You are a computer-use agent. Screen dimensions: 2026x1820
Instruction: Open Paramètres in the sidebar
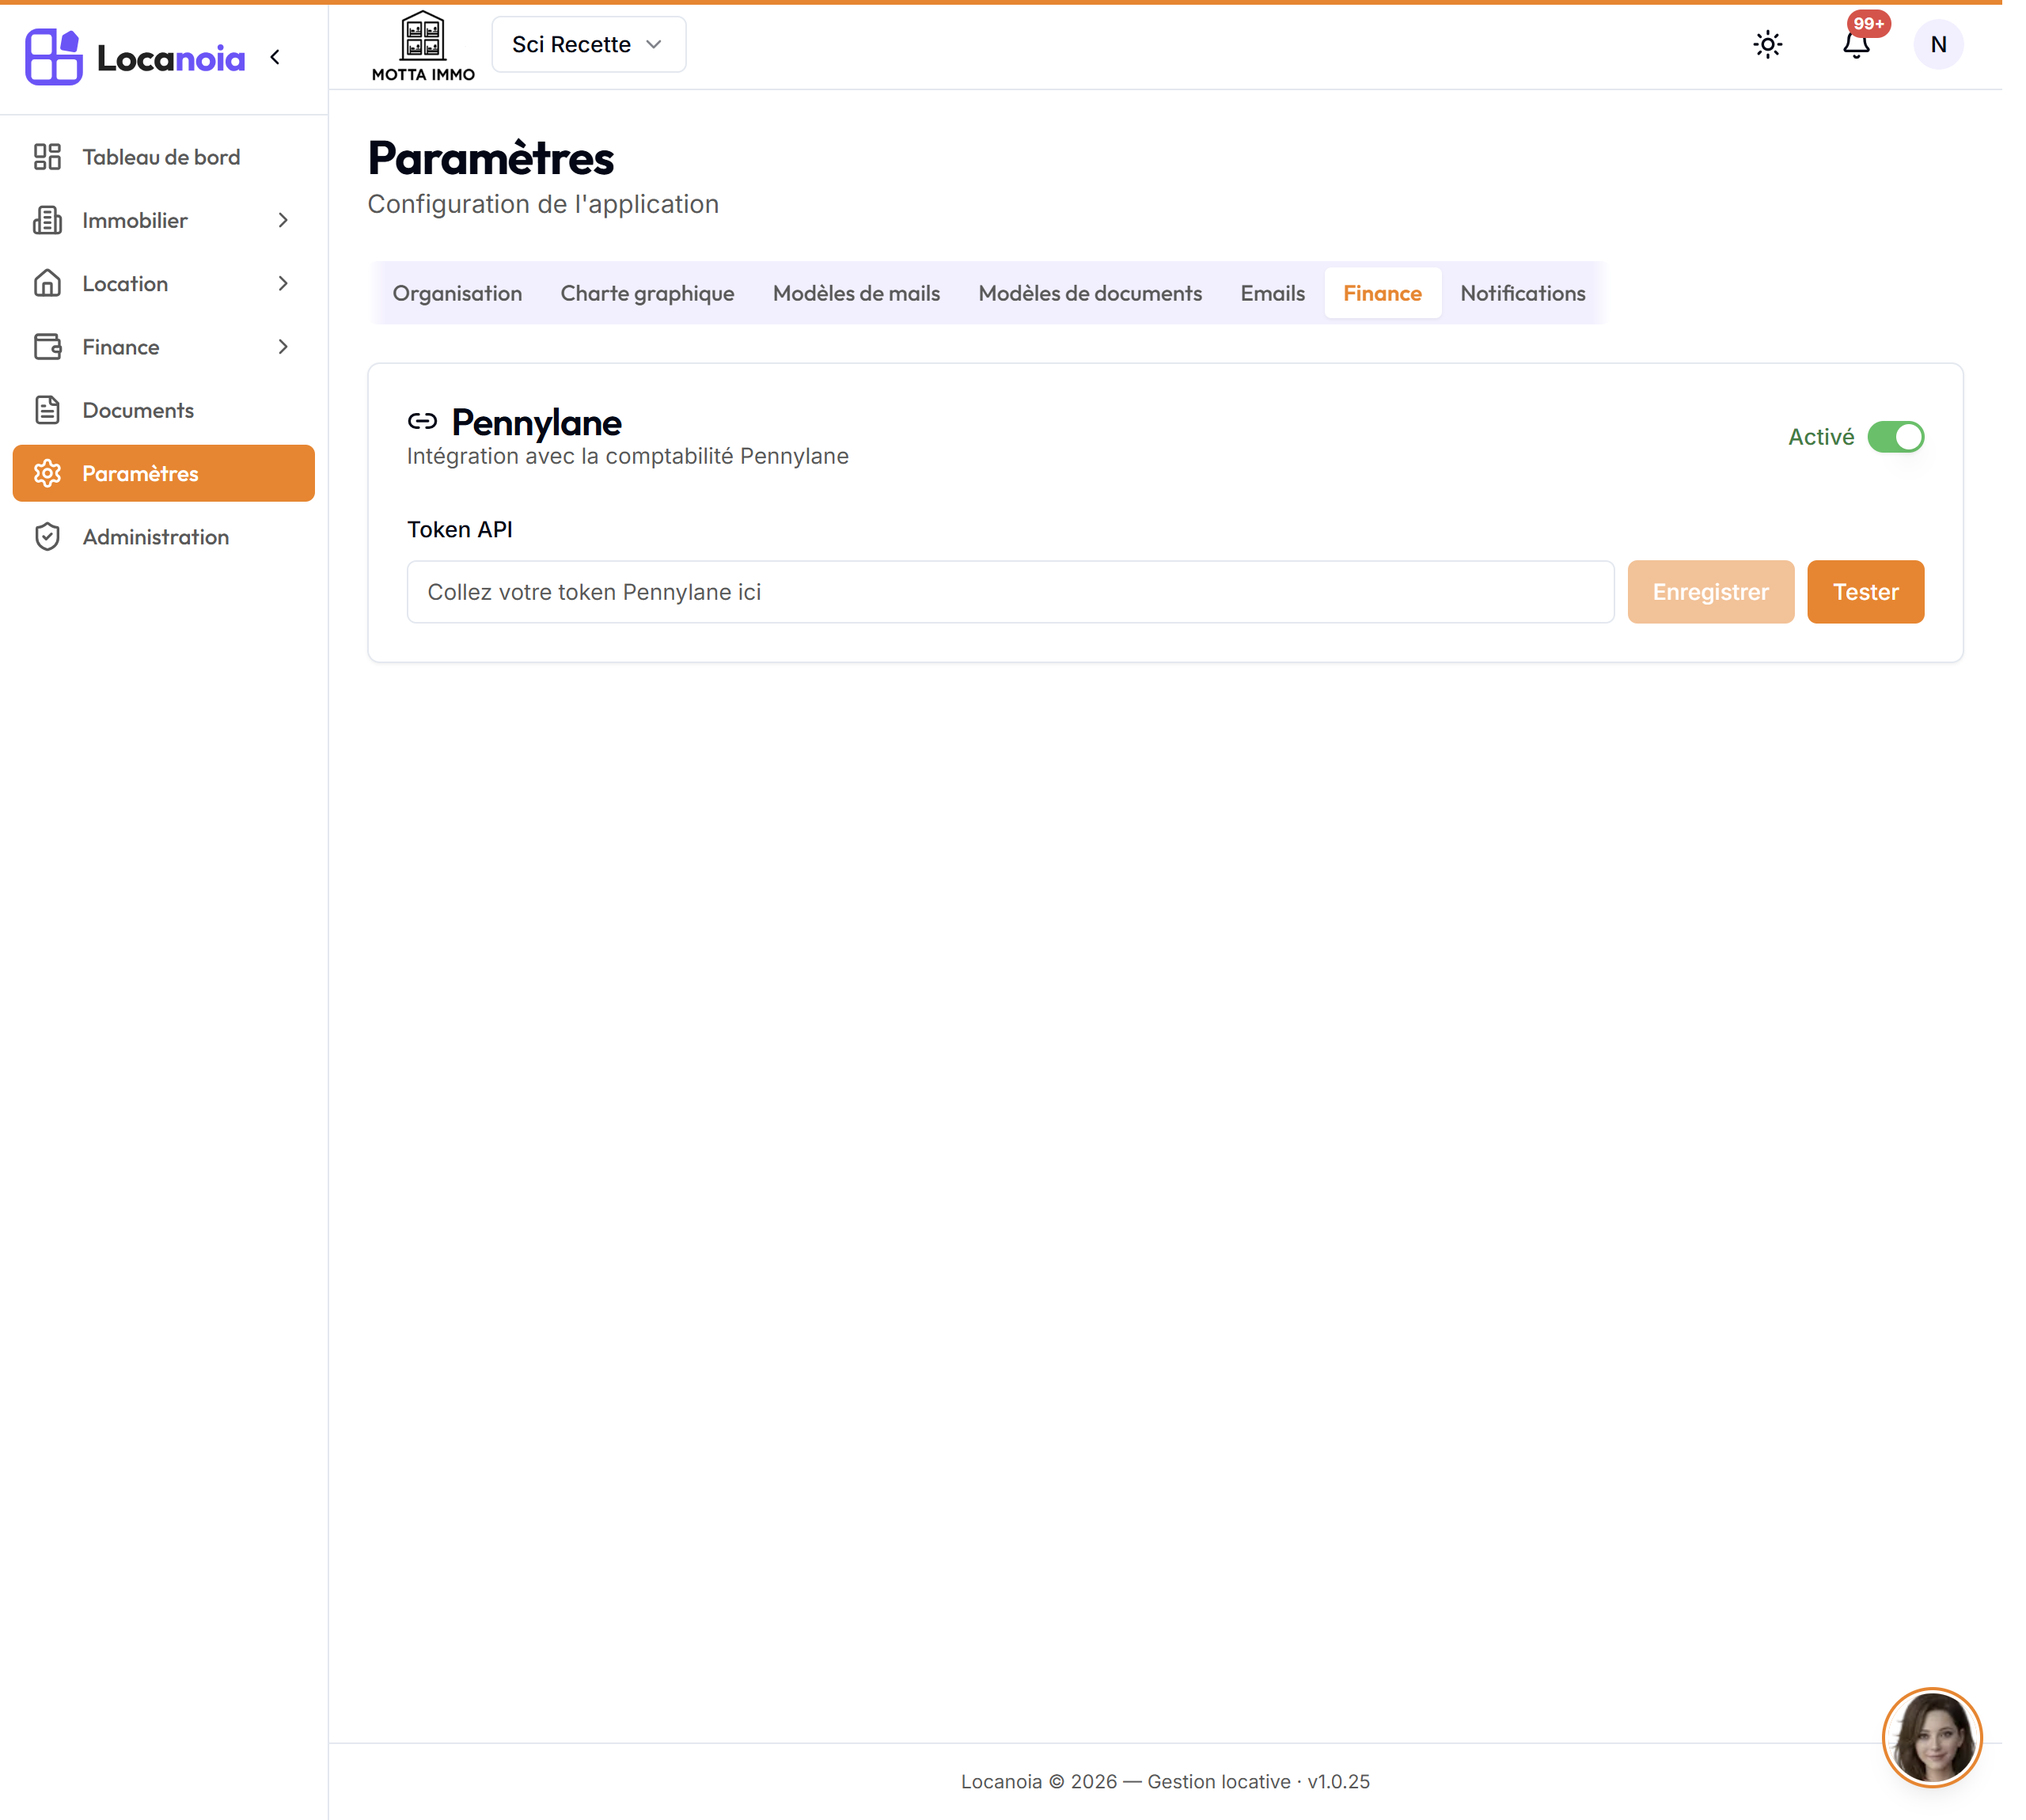[163, 473]
